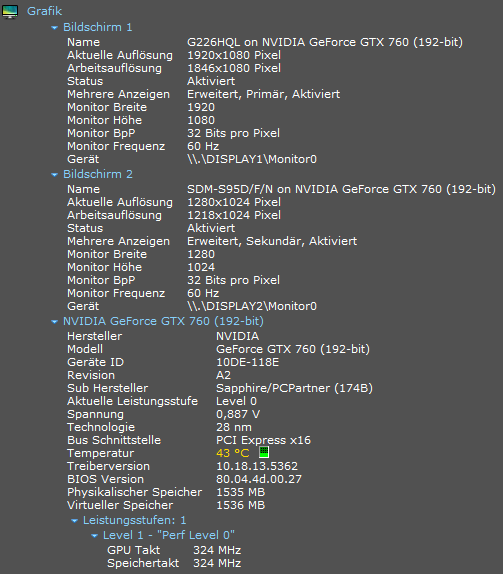Screen dimensions: 503x574
Task: Click the BIOS Version 80.04.4d.00.27 value
Action: [259, 479]
